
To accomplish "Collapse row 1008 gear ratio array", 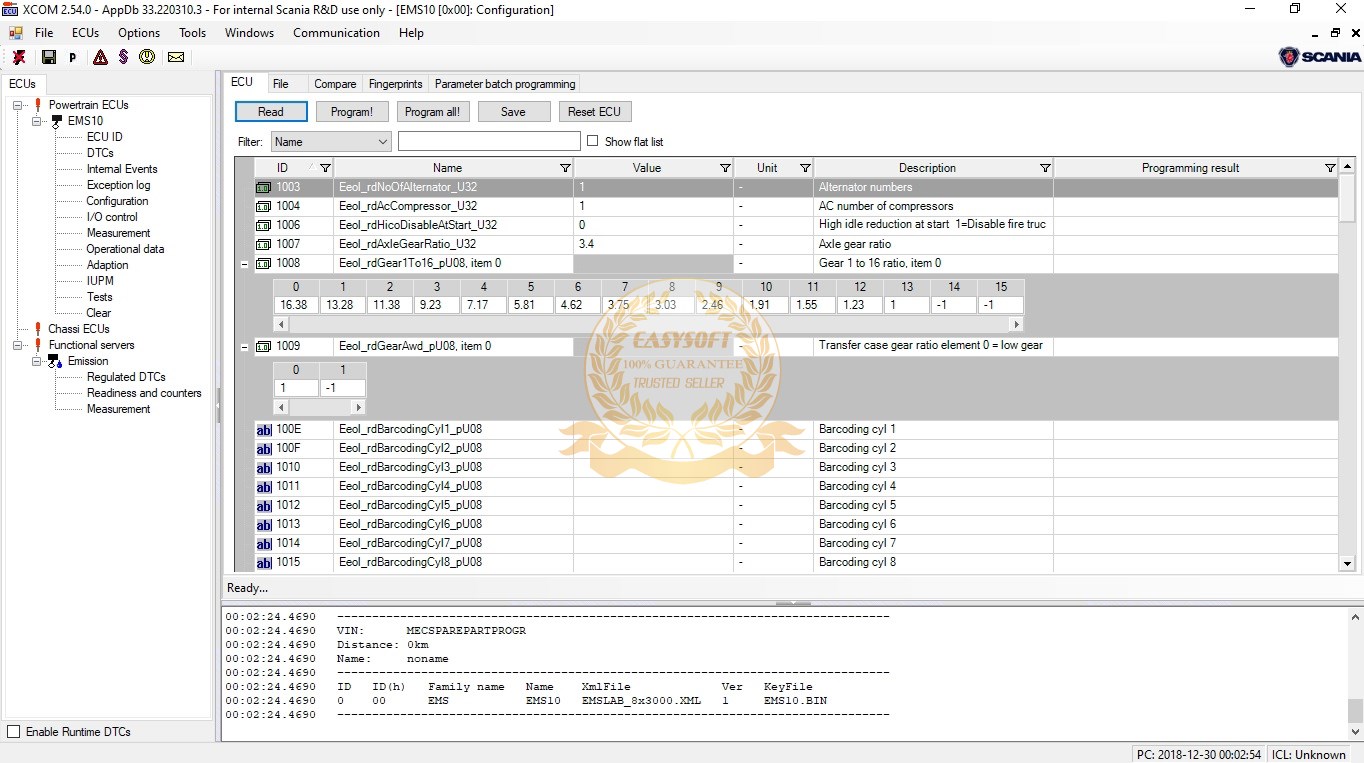I will (x=245, y=264).
